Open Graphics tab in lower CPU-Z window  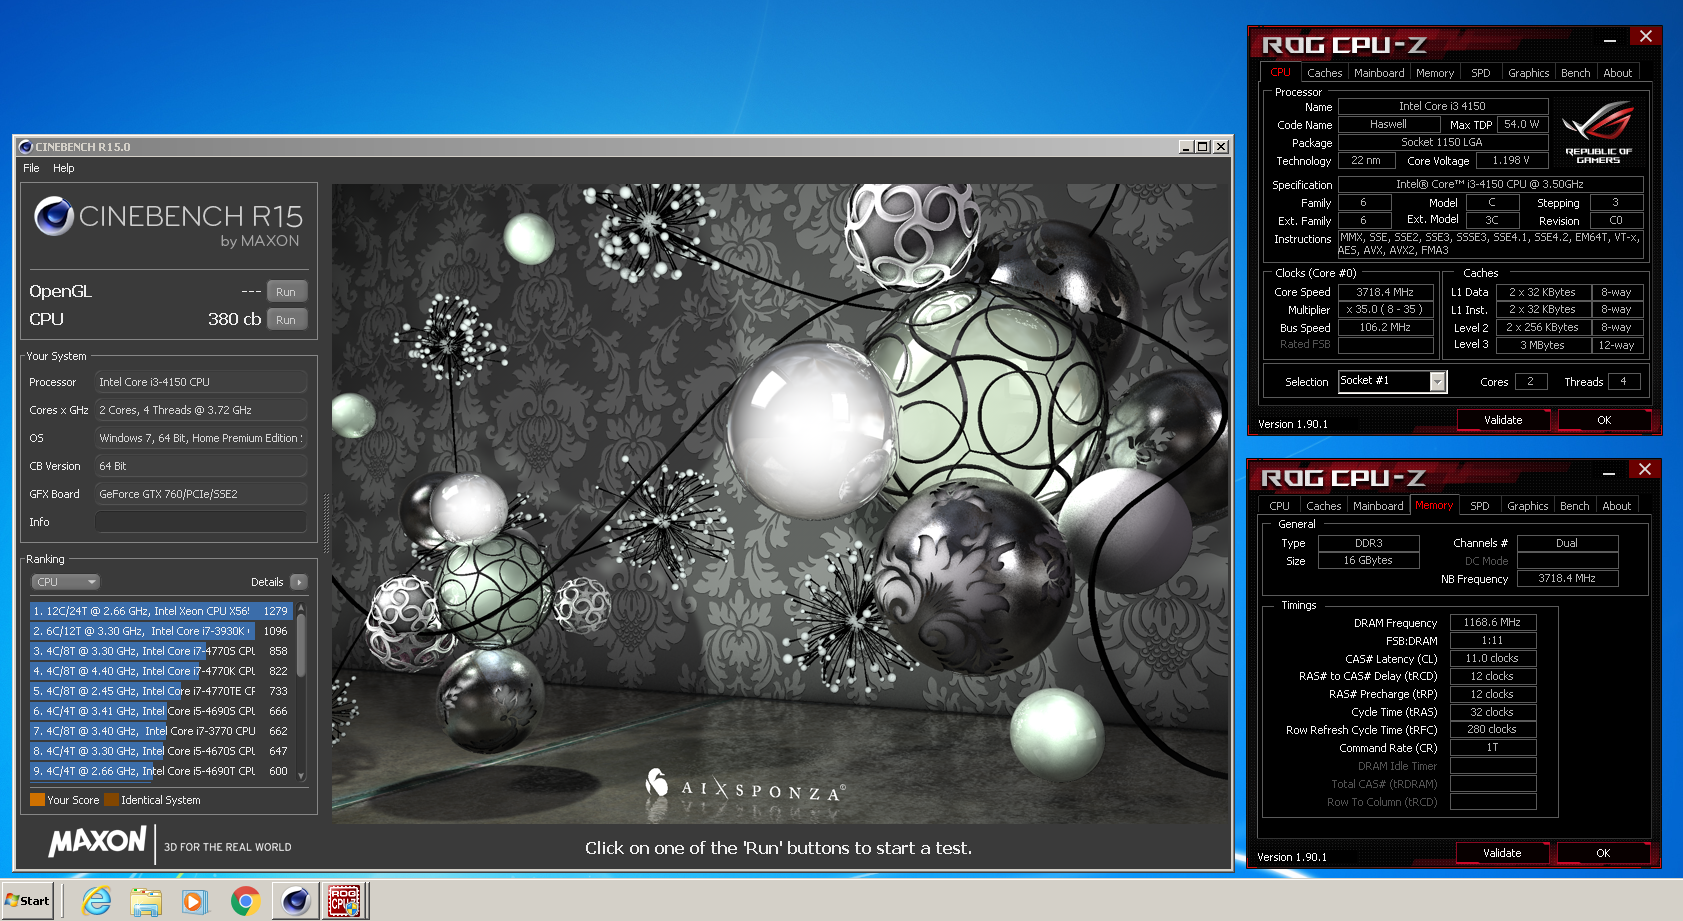(1528, 506)
